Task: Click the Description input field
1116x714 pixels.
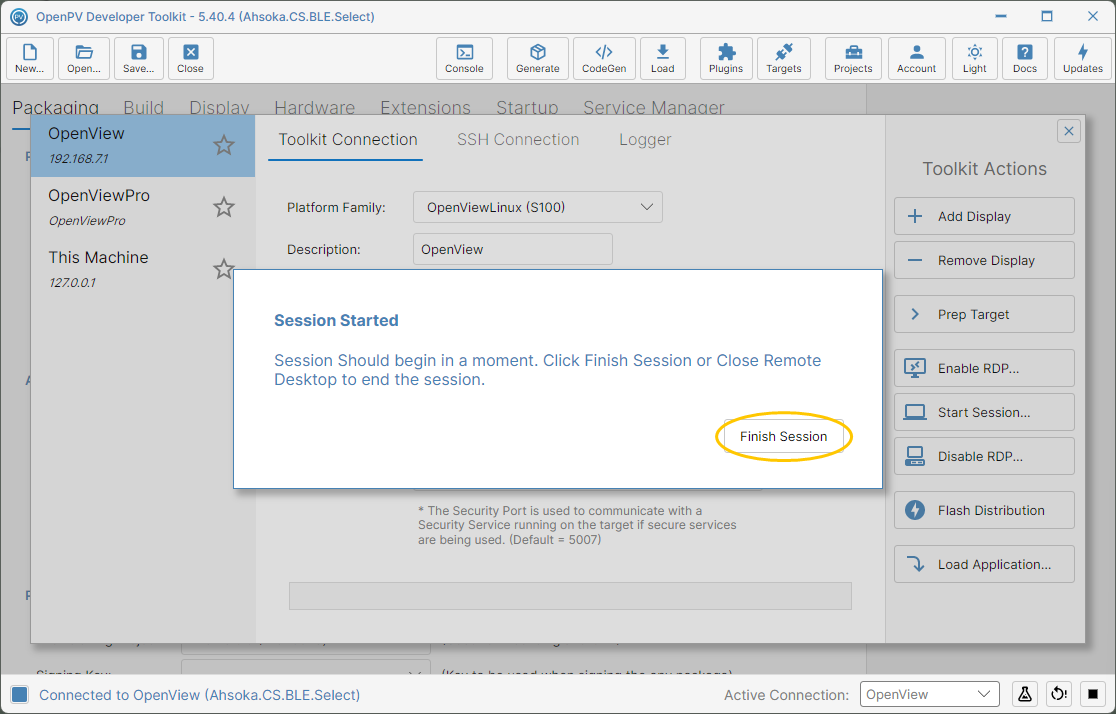Action: click(512, 249)
